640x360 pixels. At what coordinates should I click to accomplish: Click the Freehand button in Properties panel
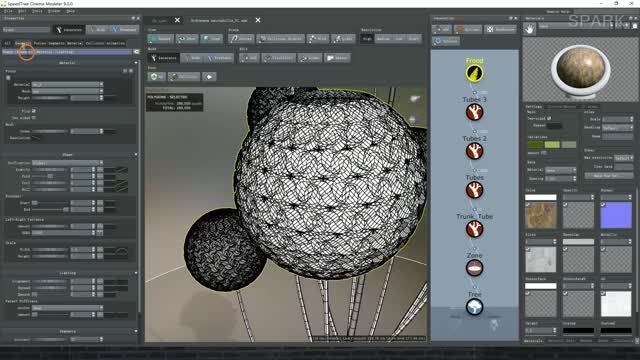coord(125,29)
